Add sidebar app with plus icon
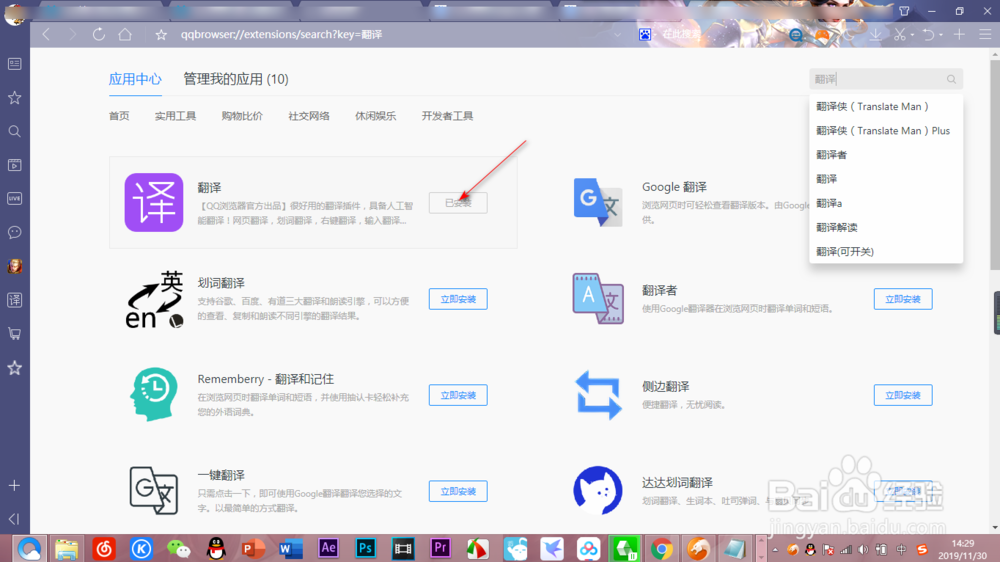The height and width of the screenshot is (562, 1000). pos(15,485)
